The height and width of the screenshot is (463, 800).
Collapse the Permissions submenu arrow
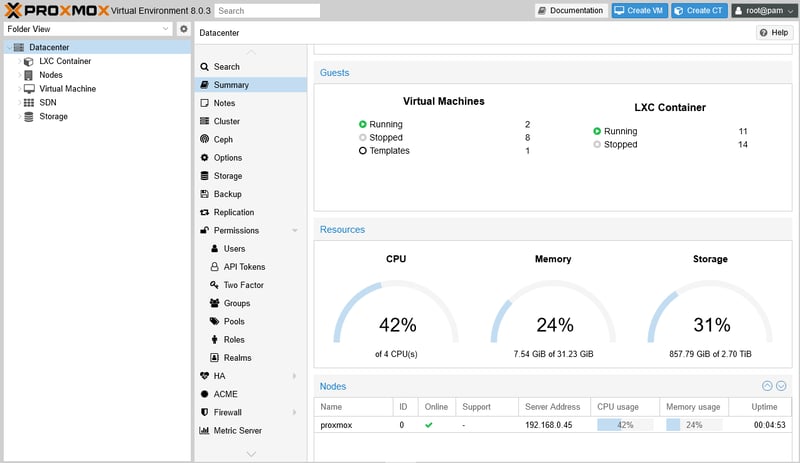(x=294, y=231)
